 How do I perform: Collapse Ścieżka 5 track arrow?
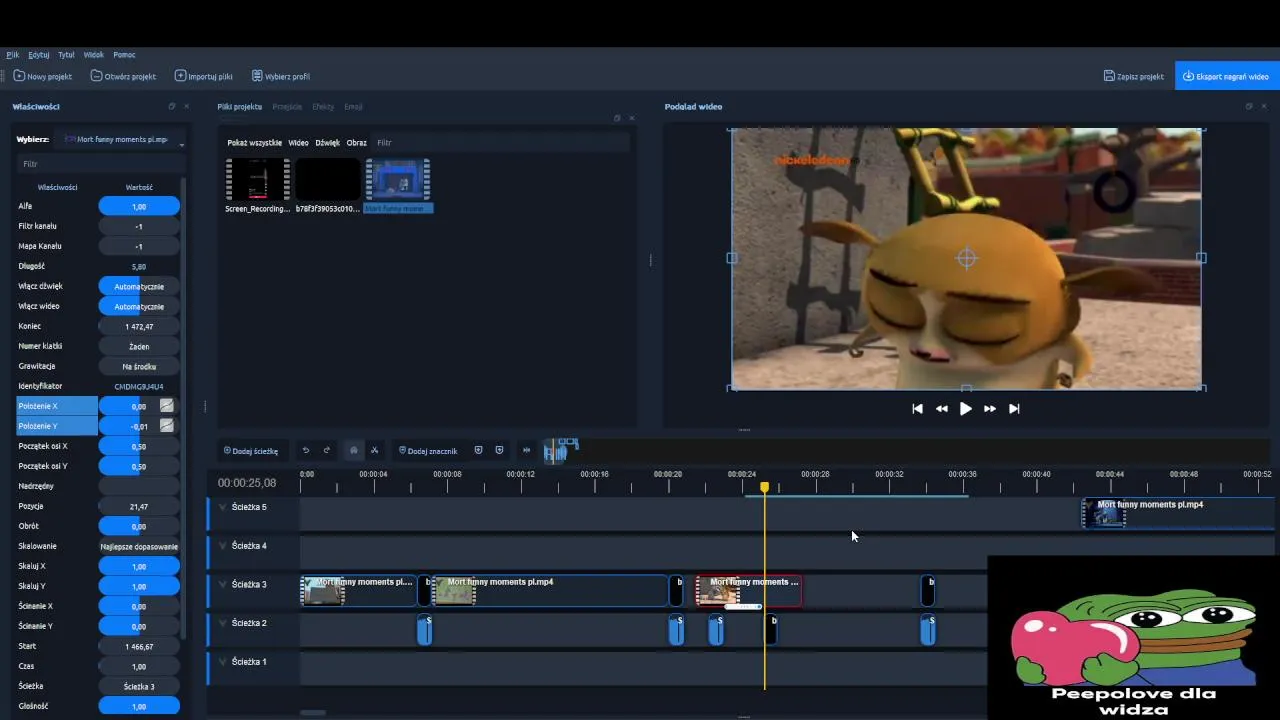(223, 507)
